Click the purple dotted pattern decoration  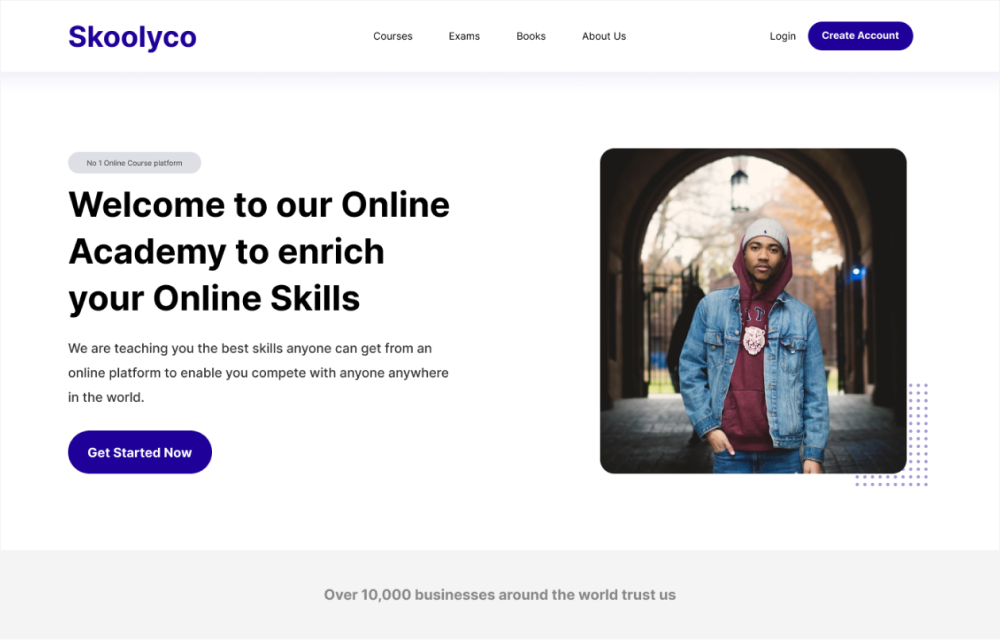coord(906,446)
